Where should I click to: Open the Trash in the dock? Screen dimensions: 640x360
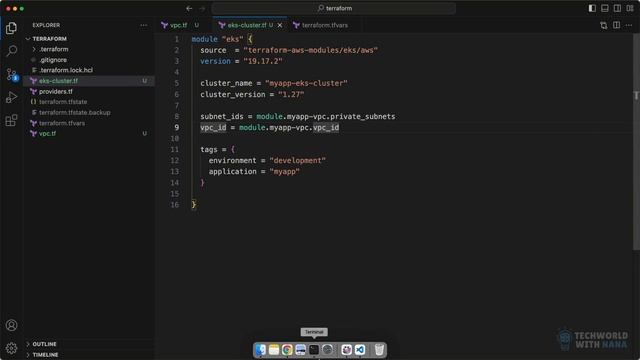point(379,350)
